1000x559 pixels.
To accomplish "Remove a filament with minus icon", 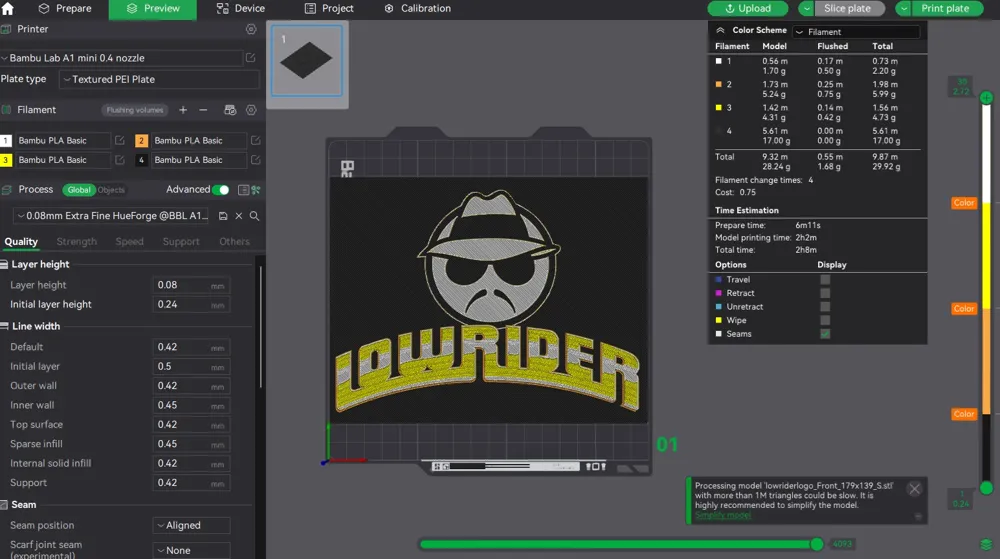I will click(203, 110).
